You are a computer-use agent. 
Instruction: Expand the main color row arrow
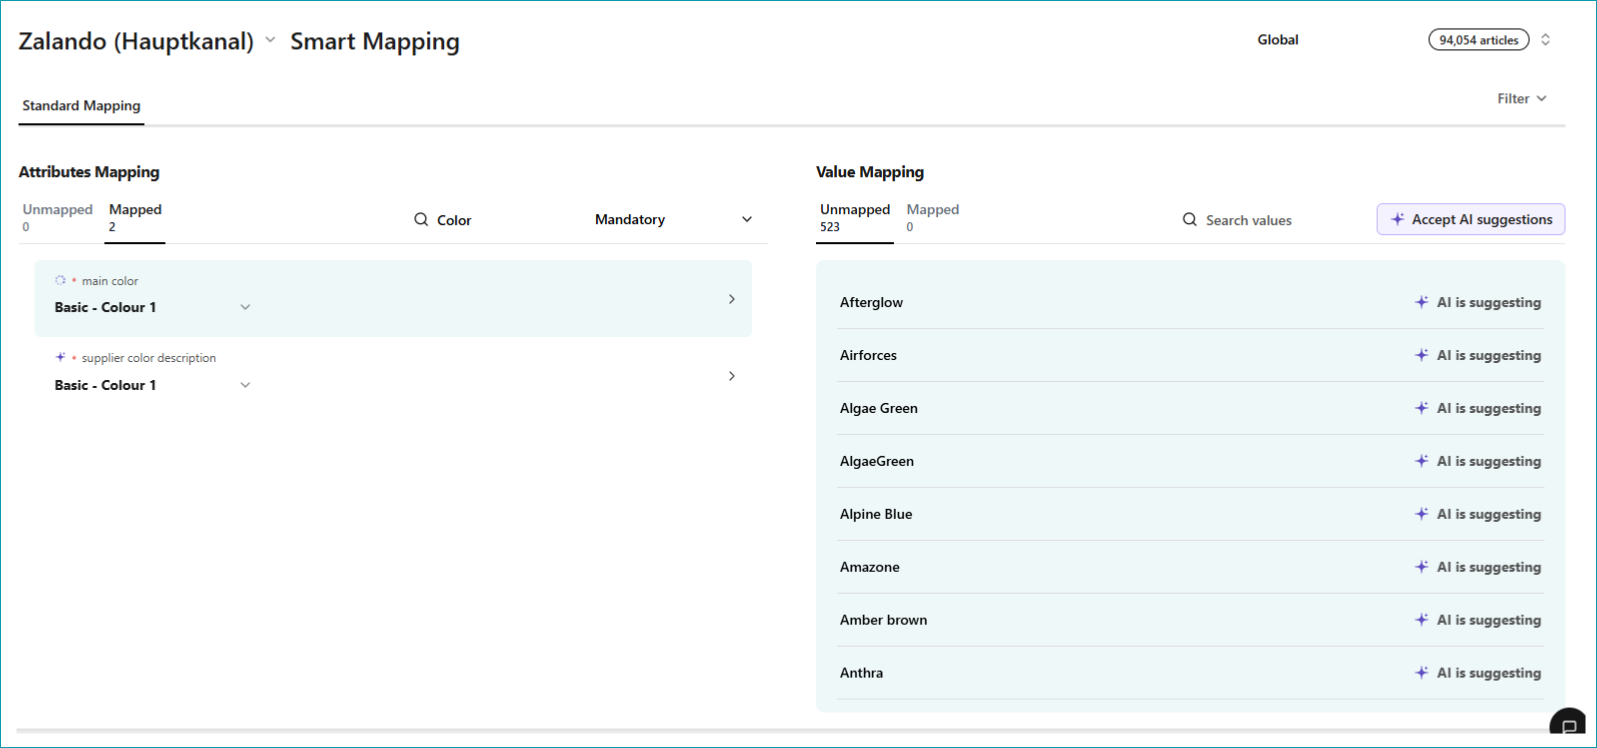[x=732, y=299]
